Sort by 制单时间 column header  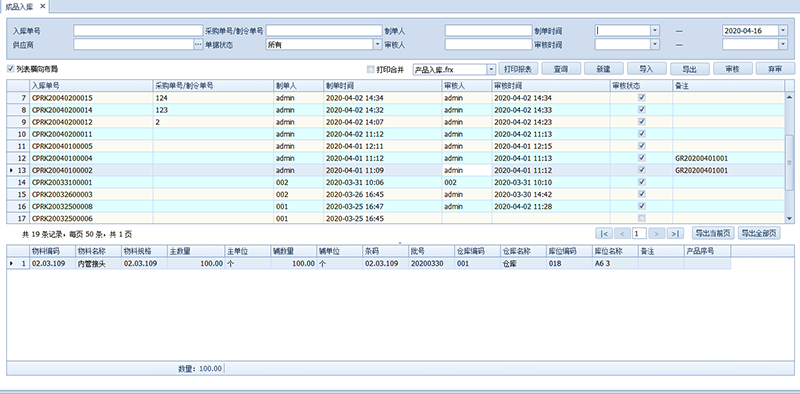pyautogui.click(x=382, y=86)
